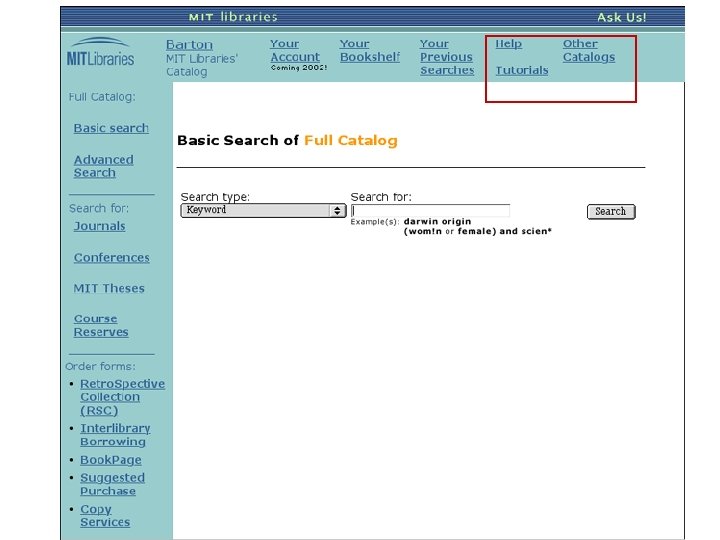Click the MIT Libraries logo
The width and height of the screenshot is (720, 540).
pos(100,52)
